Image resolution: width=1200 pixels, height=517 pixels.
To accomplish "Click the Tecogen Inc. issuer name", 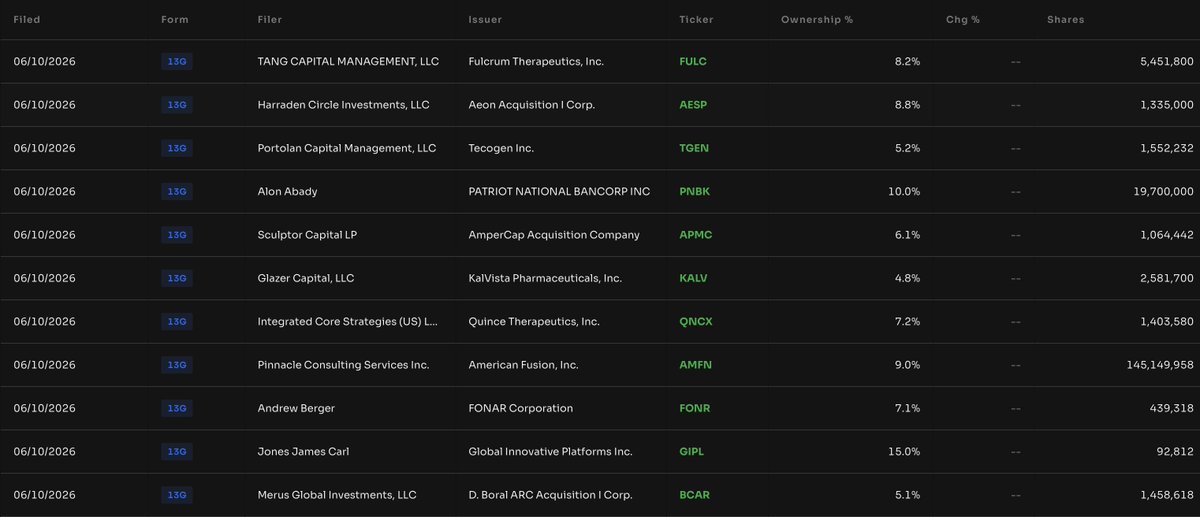I will tap(501, 148).
